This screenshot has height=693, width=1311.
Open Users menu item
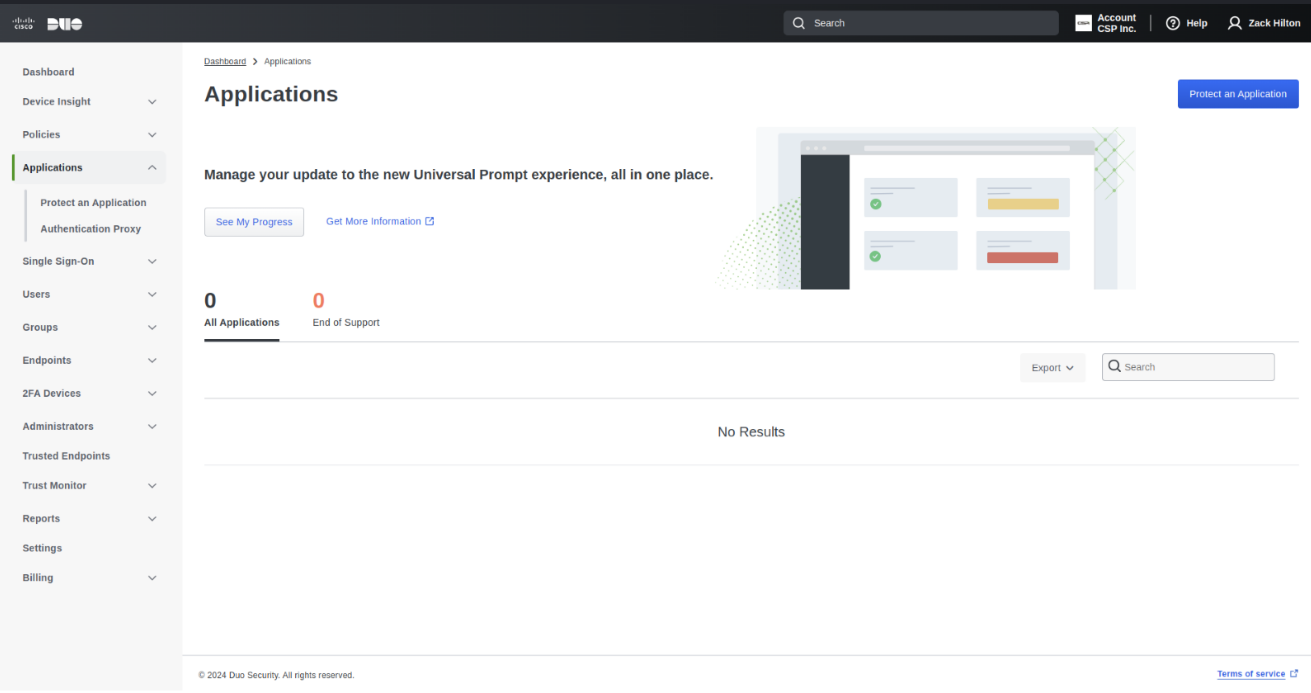click(36, 295)
